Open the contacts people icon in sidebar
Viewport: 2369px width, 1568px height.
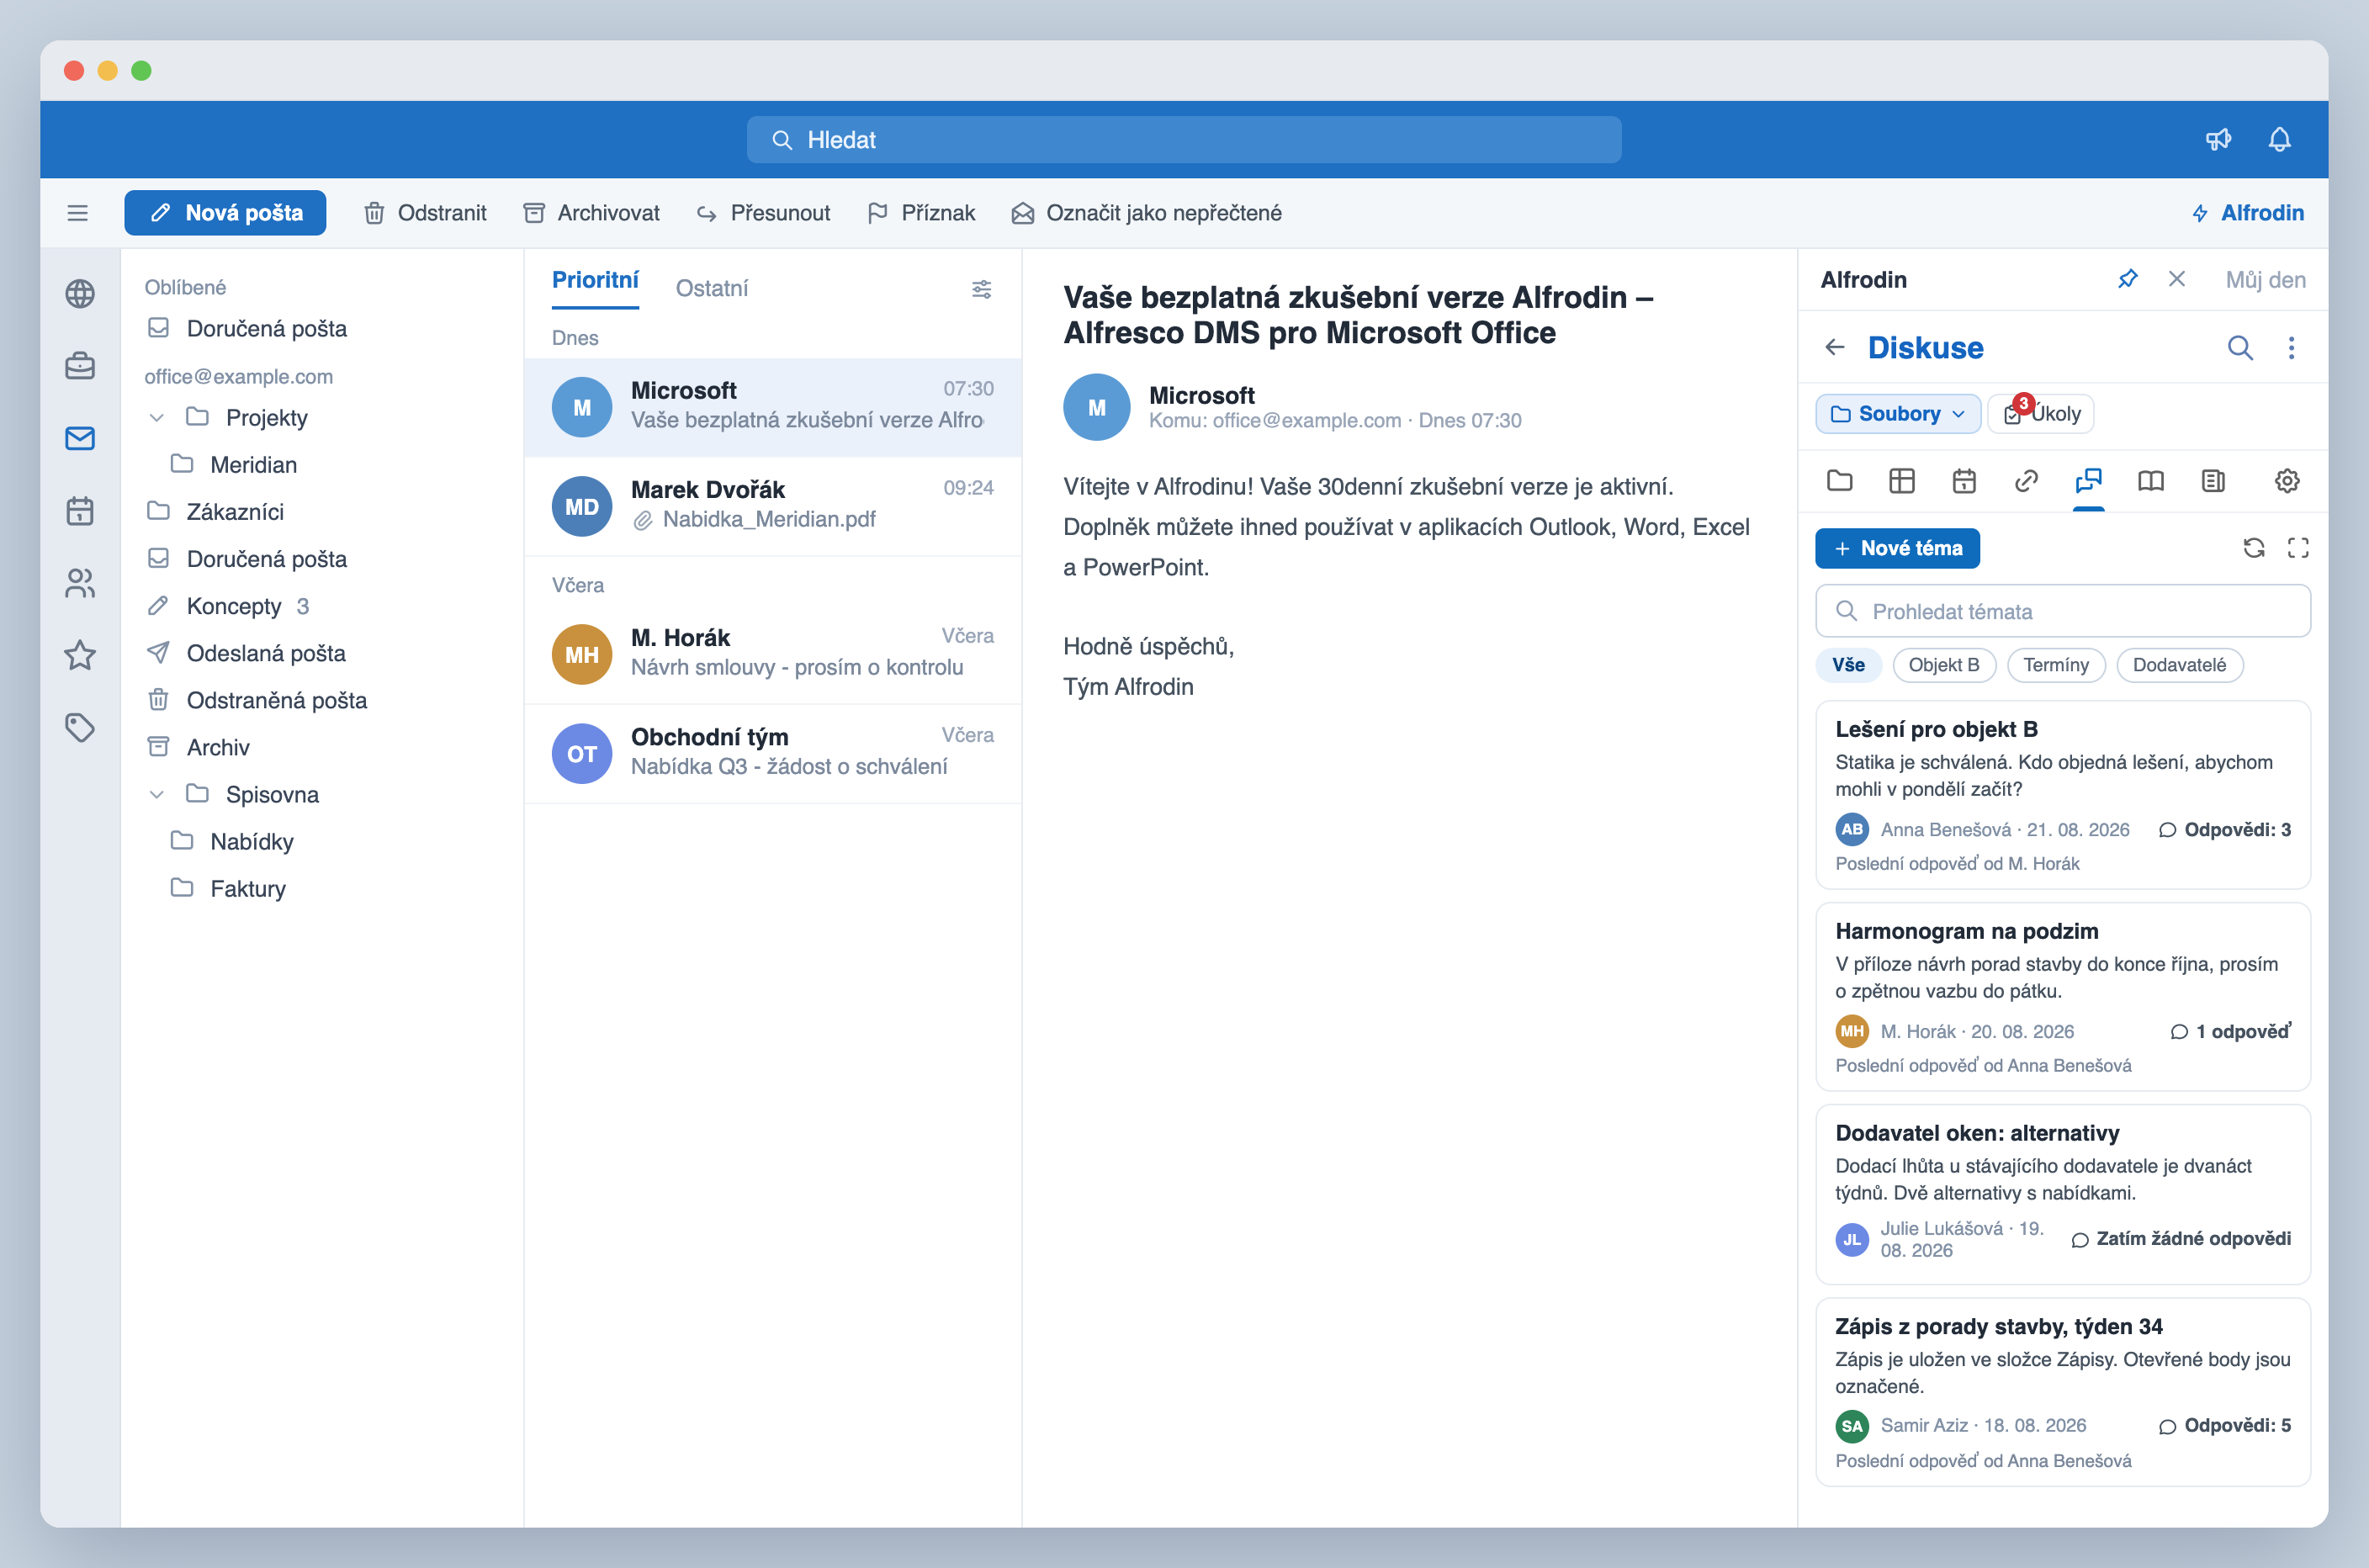tap(80, 583)
